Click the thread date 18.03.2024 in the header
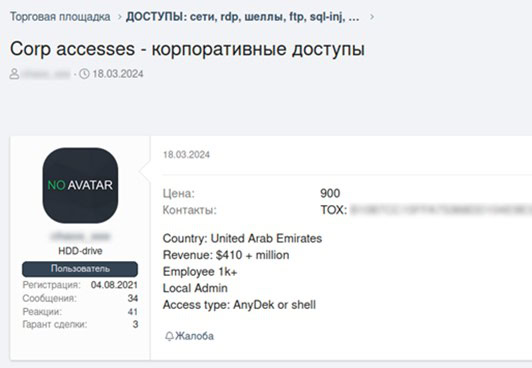Viewport: 532px width, 368px height. click(x=118, y=74)
